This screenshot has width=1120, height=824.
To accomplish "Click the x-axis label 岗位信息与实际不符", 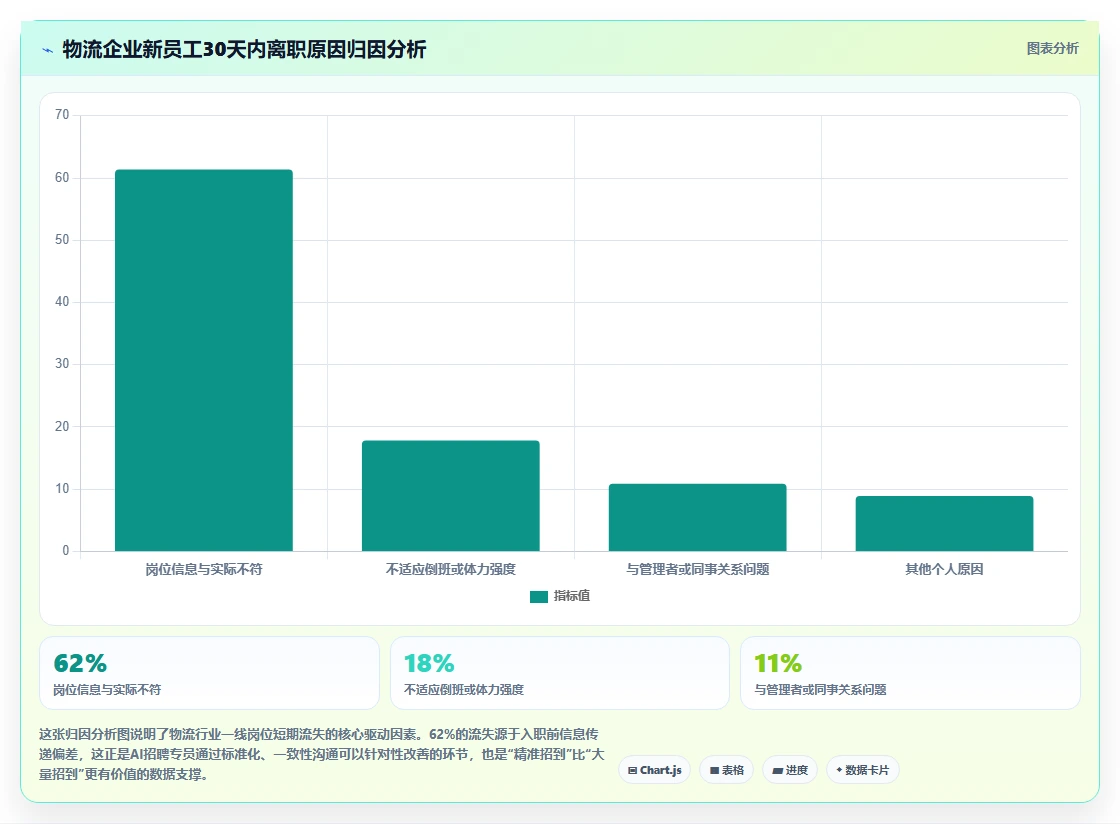I will coord(204,569).
